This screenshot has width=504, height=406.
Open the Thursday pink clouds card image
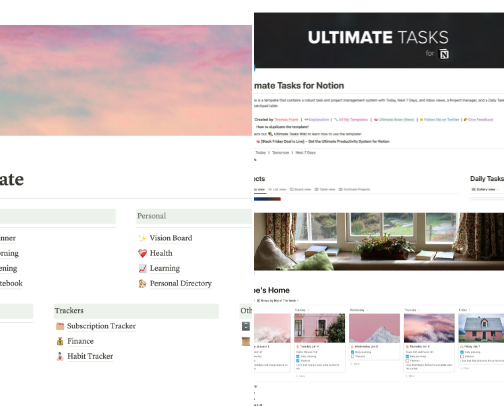pos(429,328)
